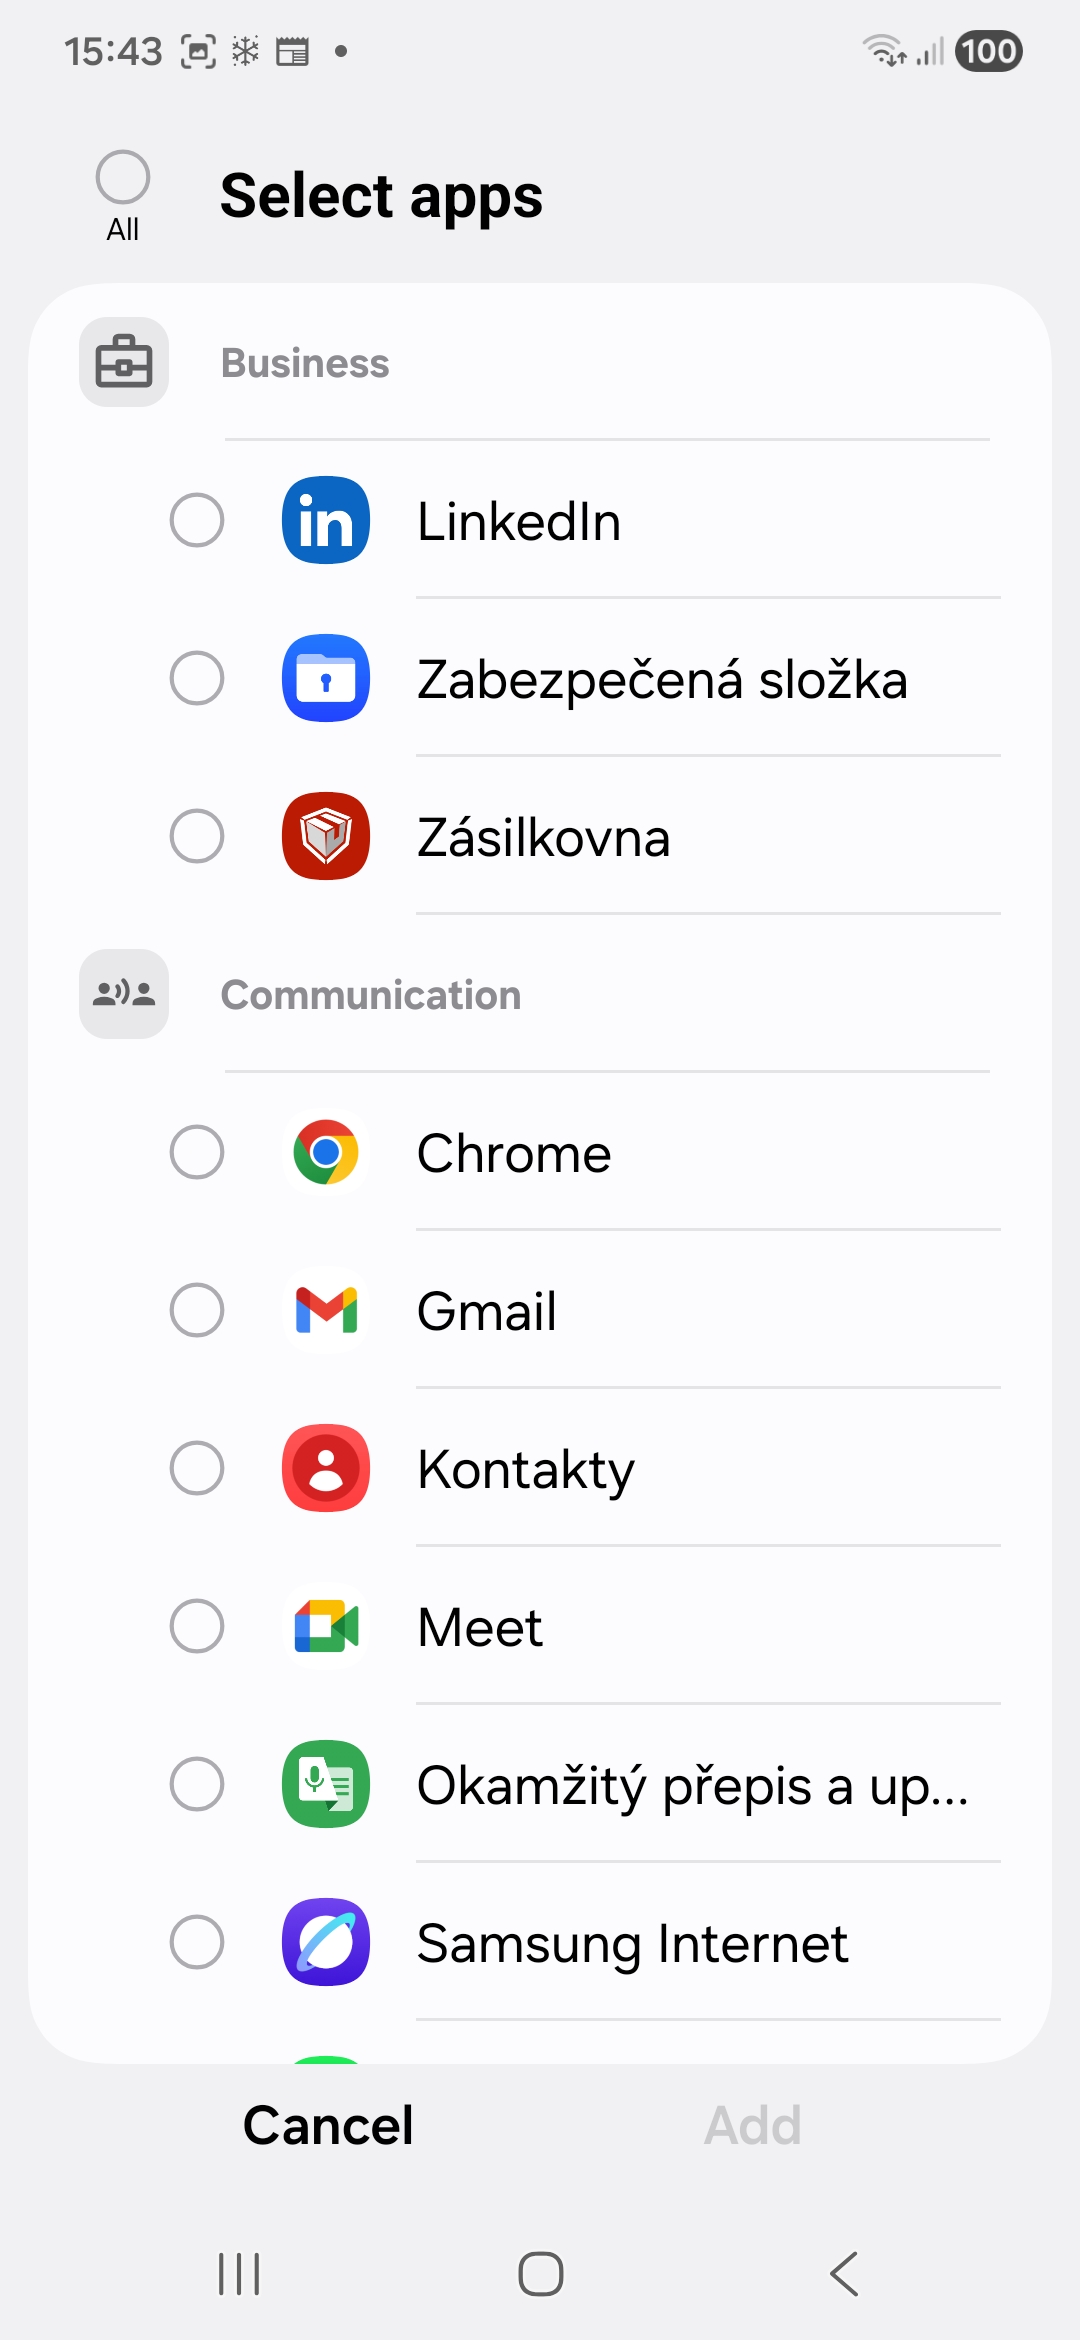
Task: Go to the home screen via the navigation bar
Action: pos(541,2274)
